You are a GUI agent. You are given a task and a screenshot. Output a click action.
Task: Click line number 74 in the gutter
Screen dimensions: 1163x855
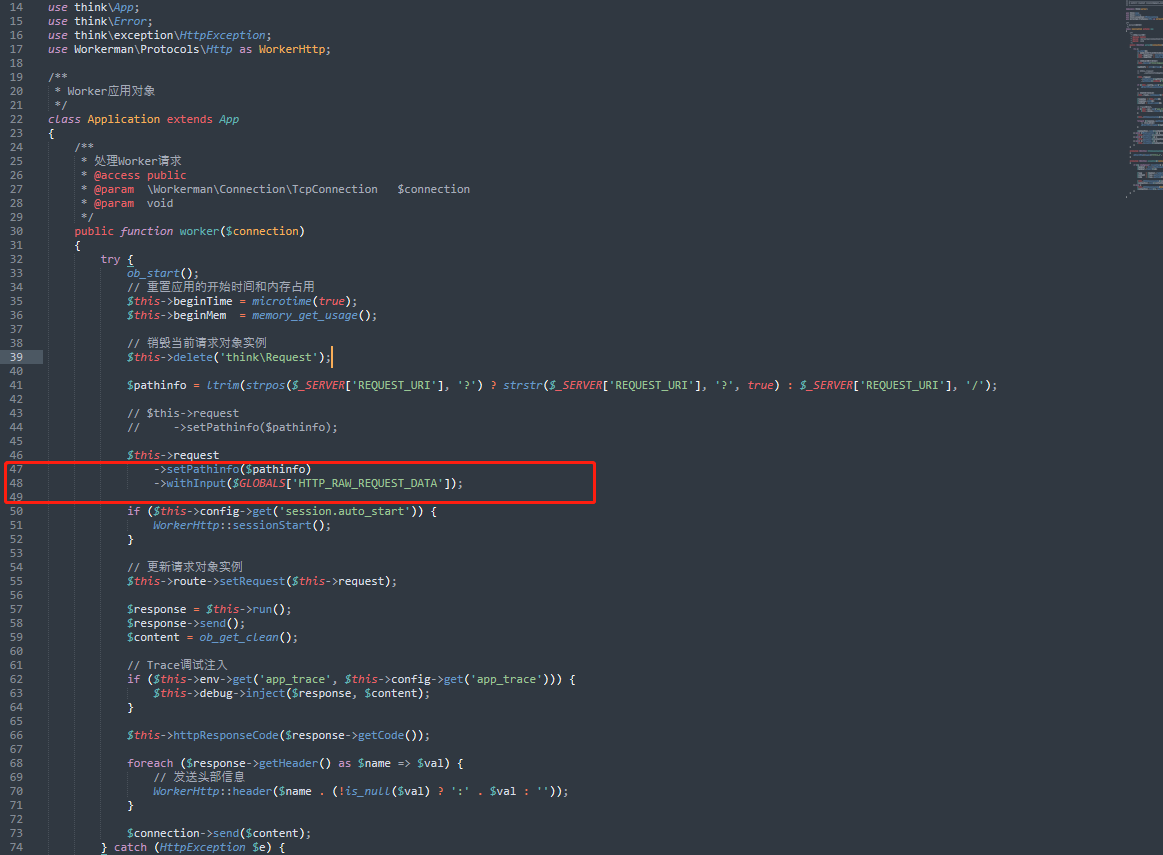16,847
